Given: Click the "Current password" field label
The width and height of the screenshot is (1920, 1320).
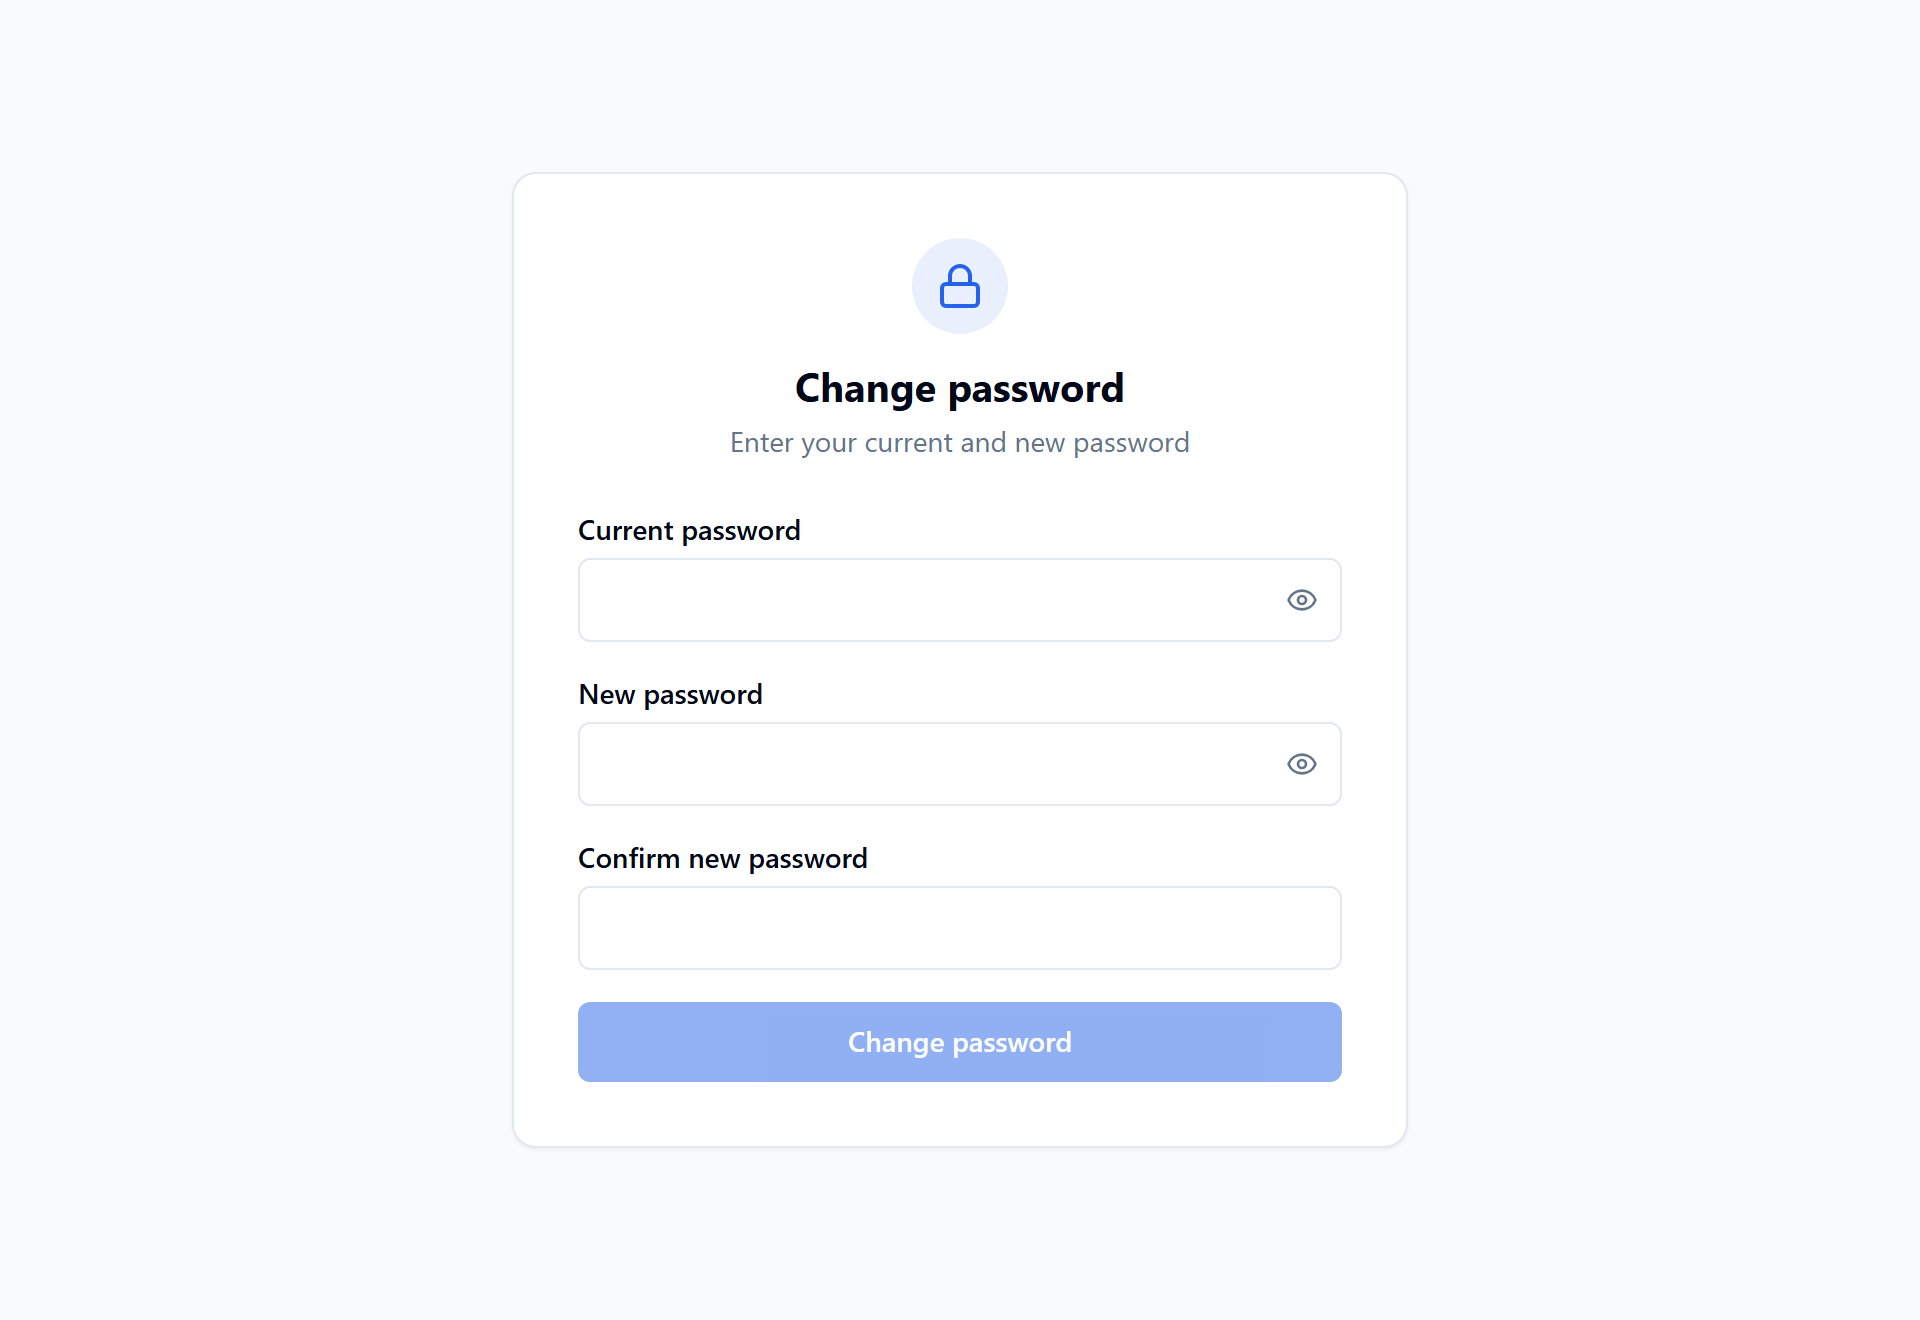Looking at the screenshot, I should (689, 531).
